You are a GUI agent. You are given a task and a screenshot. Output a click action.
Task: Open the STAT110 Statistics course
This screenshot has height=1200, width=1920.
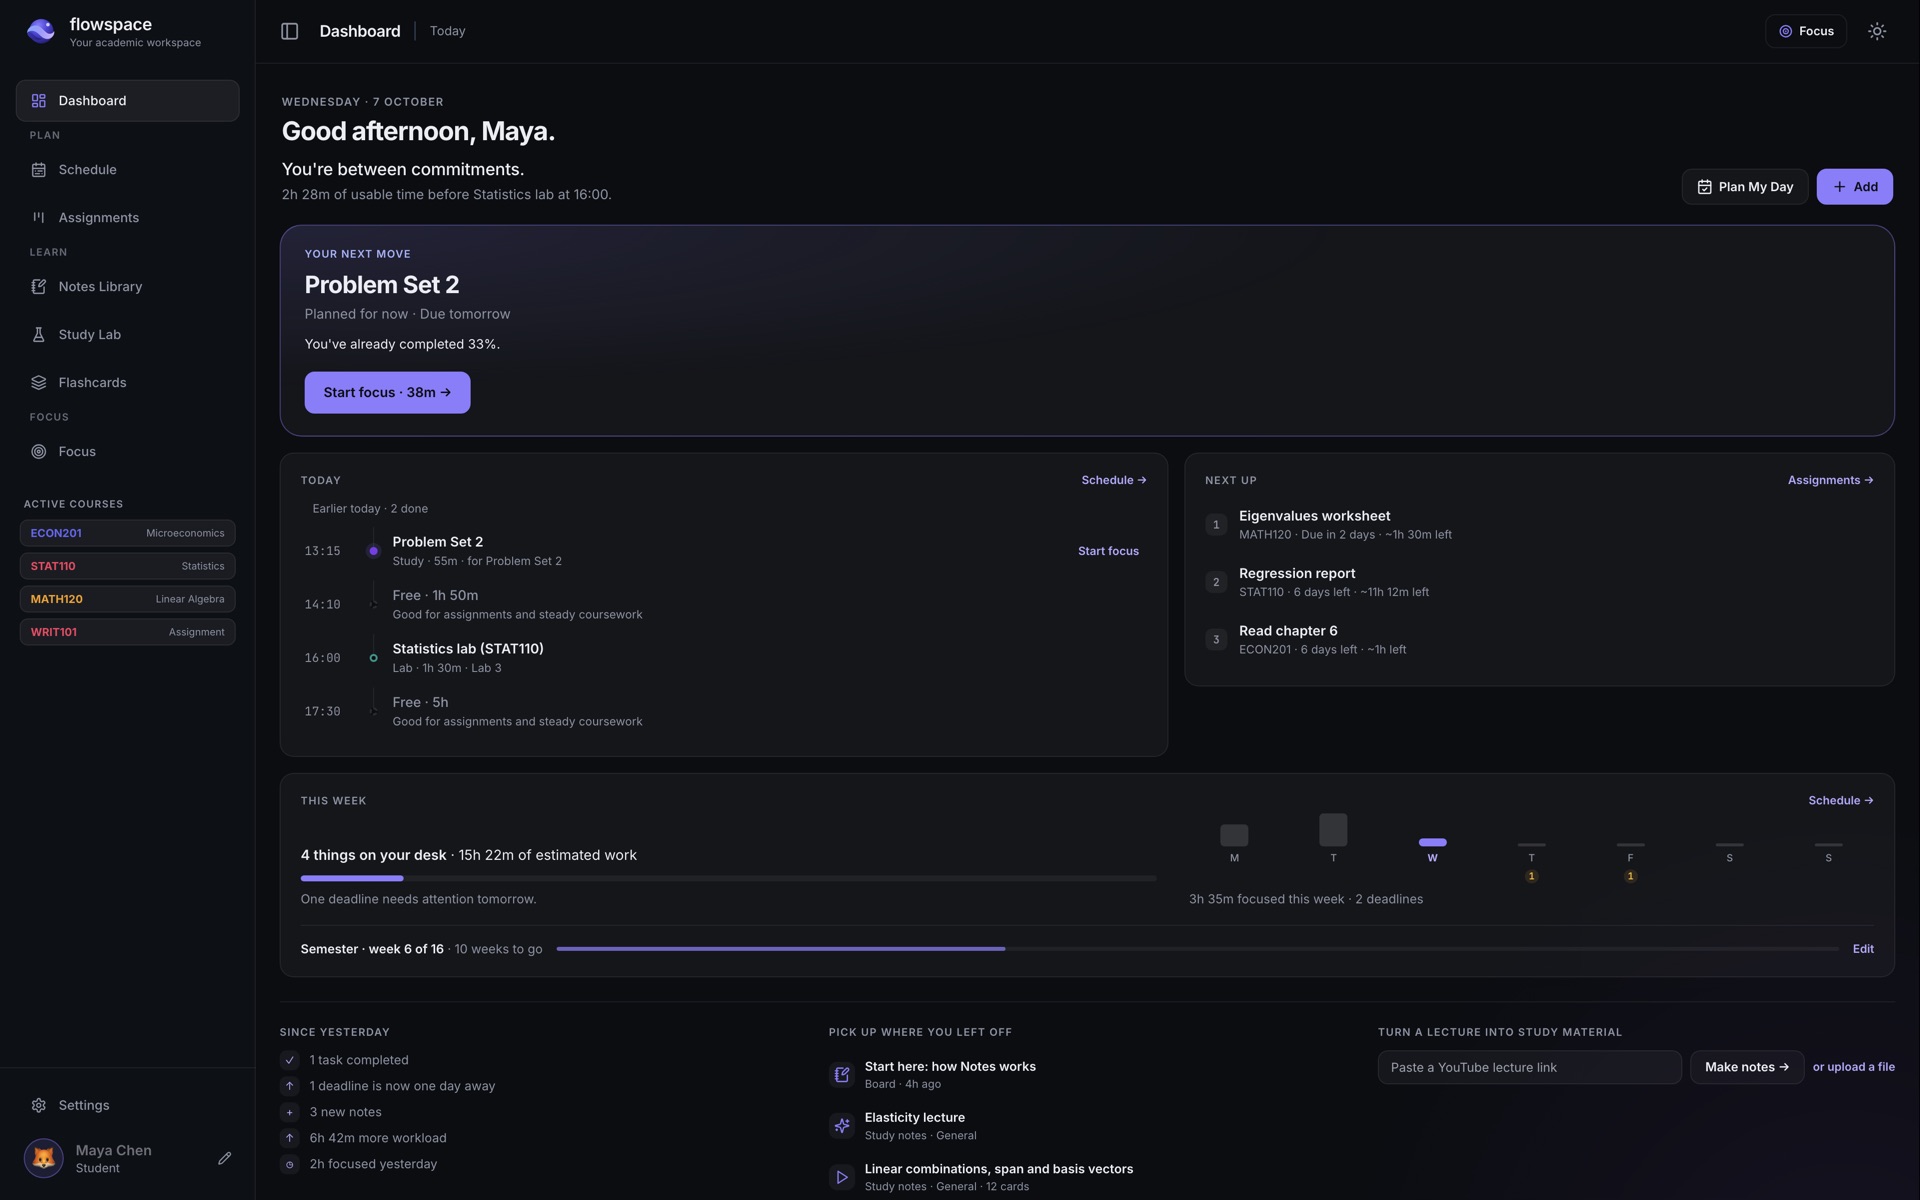[x=127, y=566]
